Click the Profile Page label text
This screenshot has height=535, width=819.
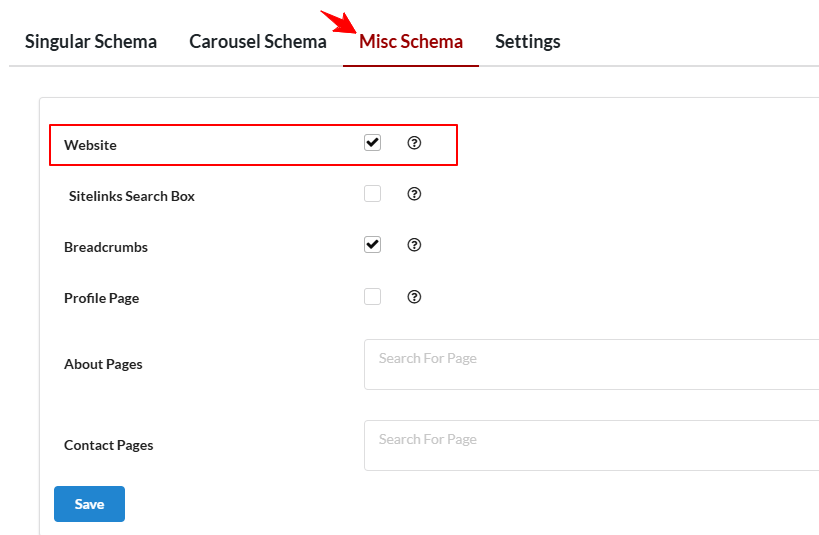102,298
